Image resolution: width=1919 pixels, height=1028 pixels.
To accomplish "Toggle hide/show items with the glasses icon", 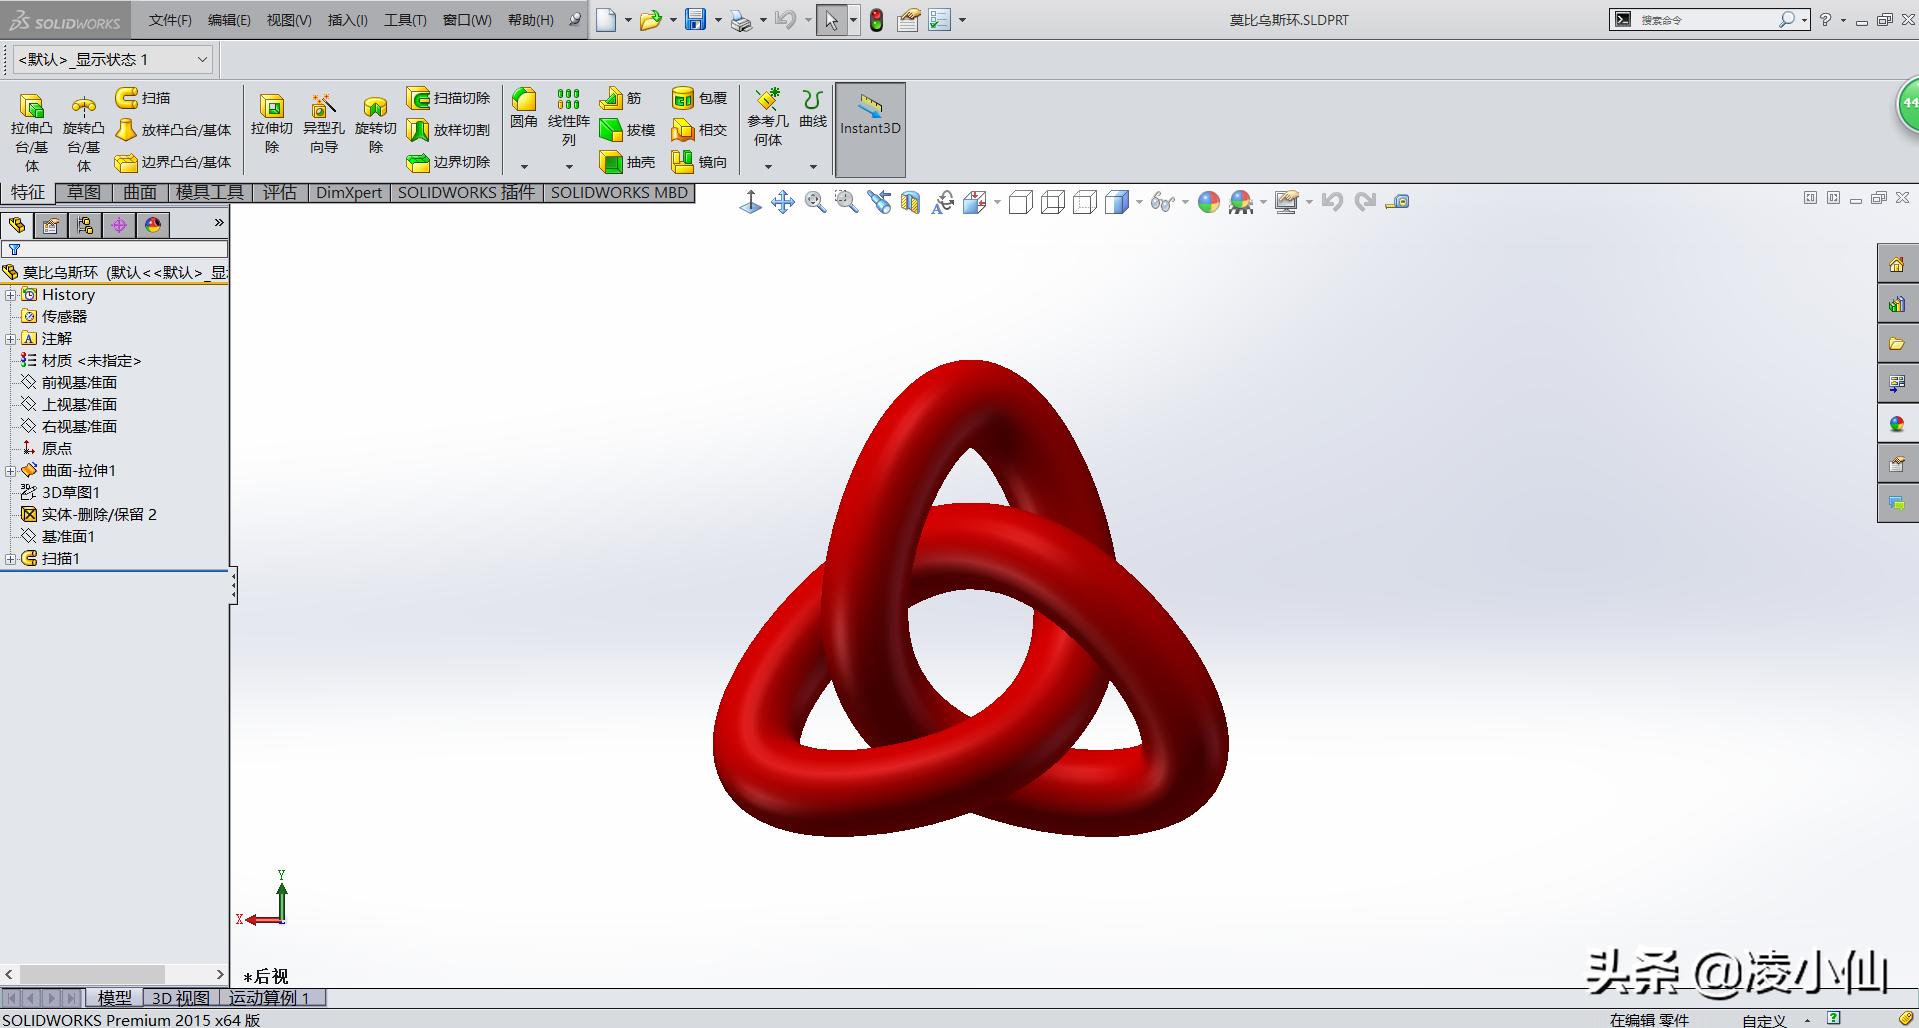I will 1161,202.
